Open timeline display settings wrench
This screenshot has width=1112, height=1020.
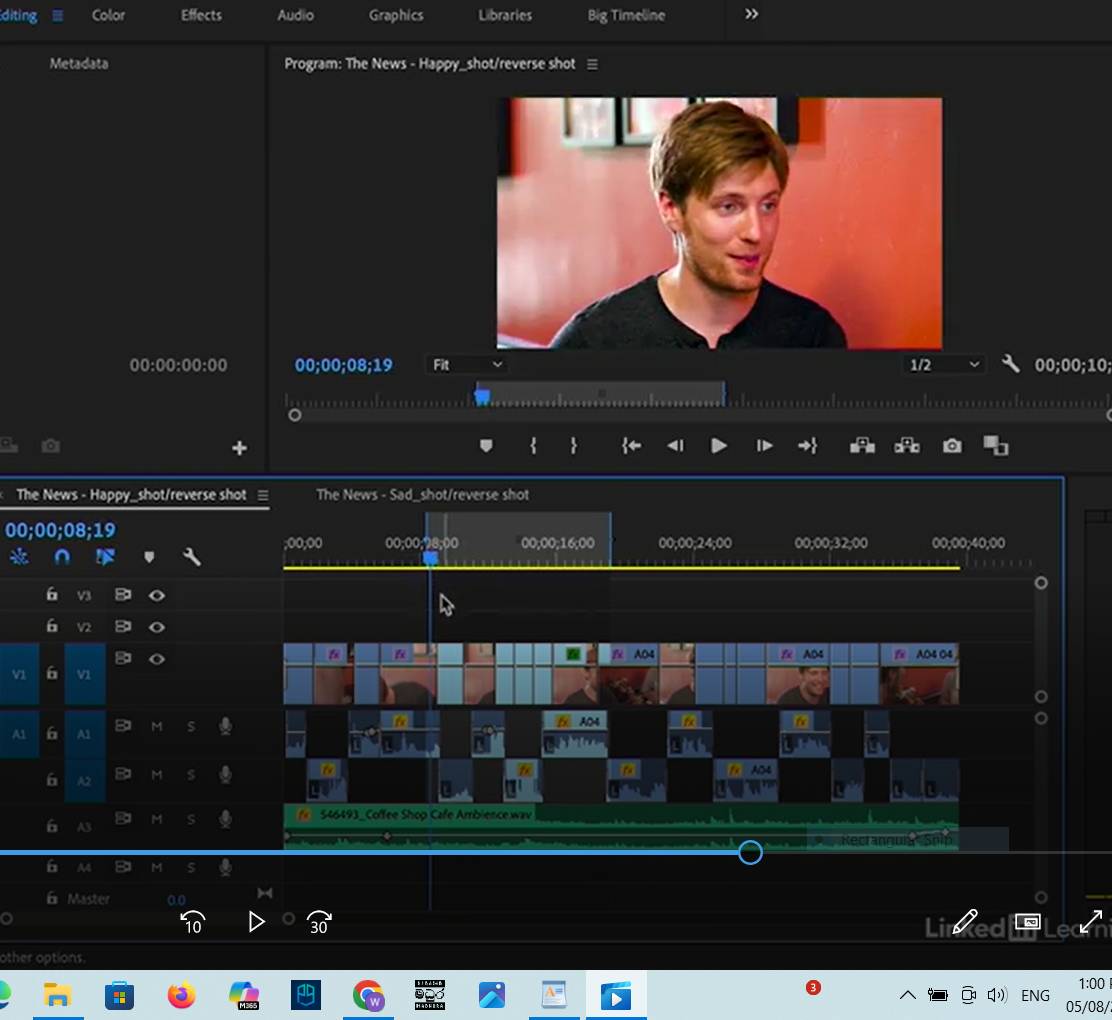[x=192, y=557]
